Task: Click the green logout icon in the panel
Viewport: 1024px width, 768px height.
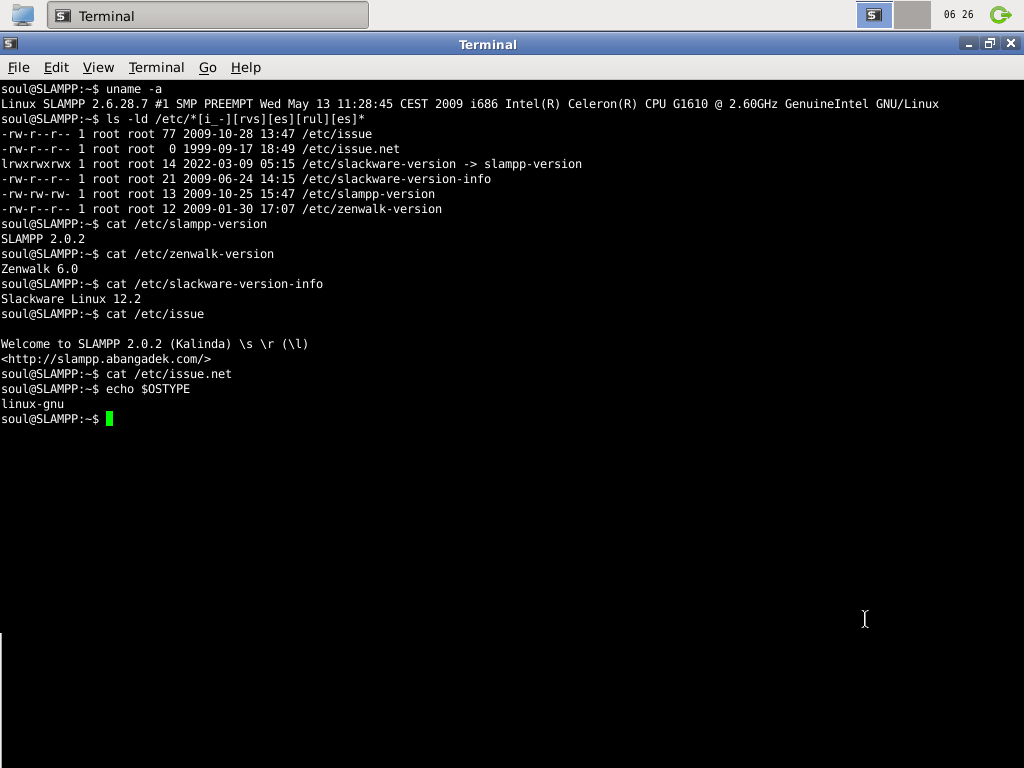Action: (1000, 15)
